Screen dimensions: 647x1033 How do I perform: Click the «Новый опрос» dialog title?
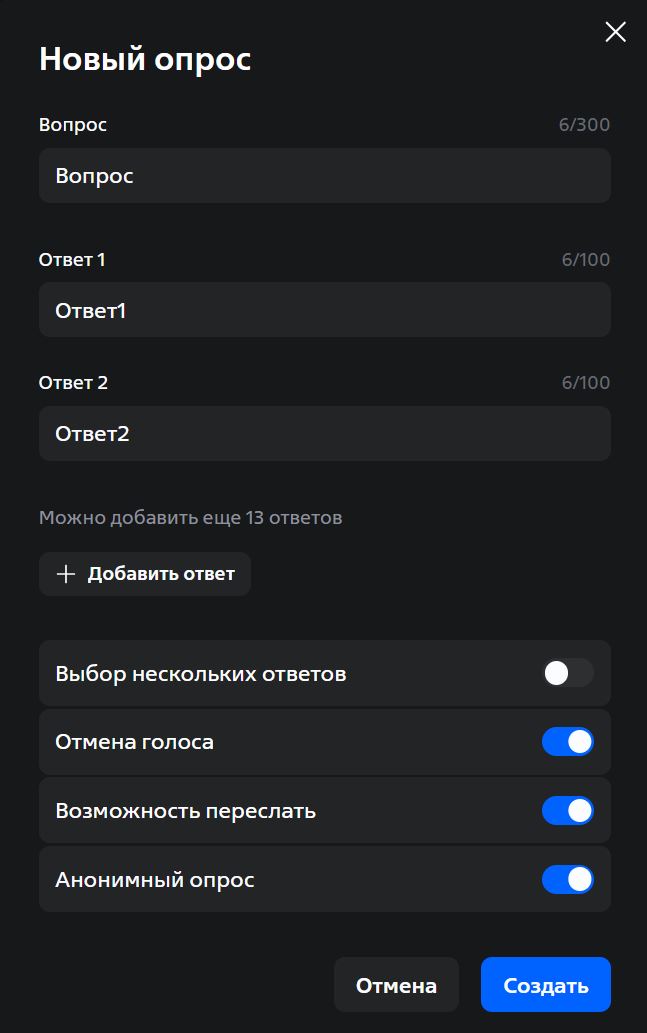pyautogui.click(x=144, y=58)
